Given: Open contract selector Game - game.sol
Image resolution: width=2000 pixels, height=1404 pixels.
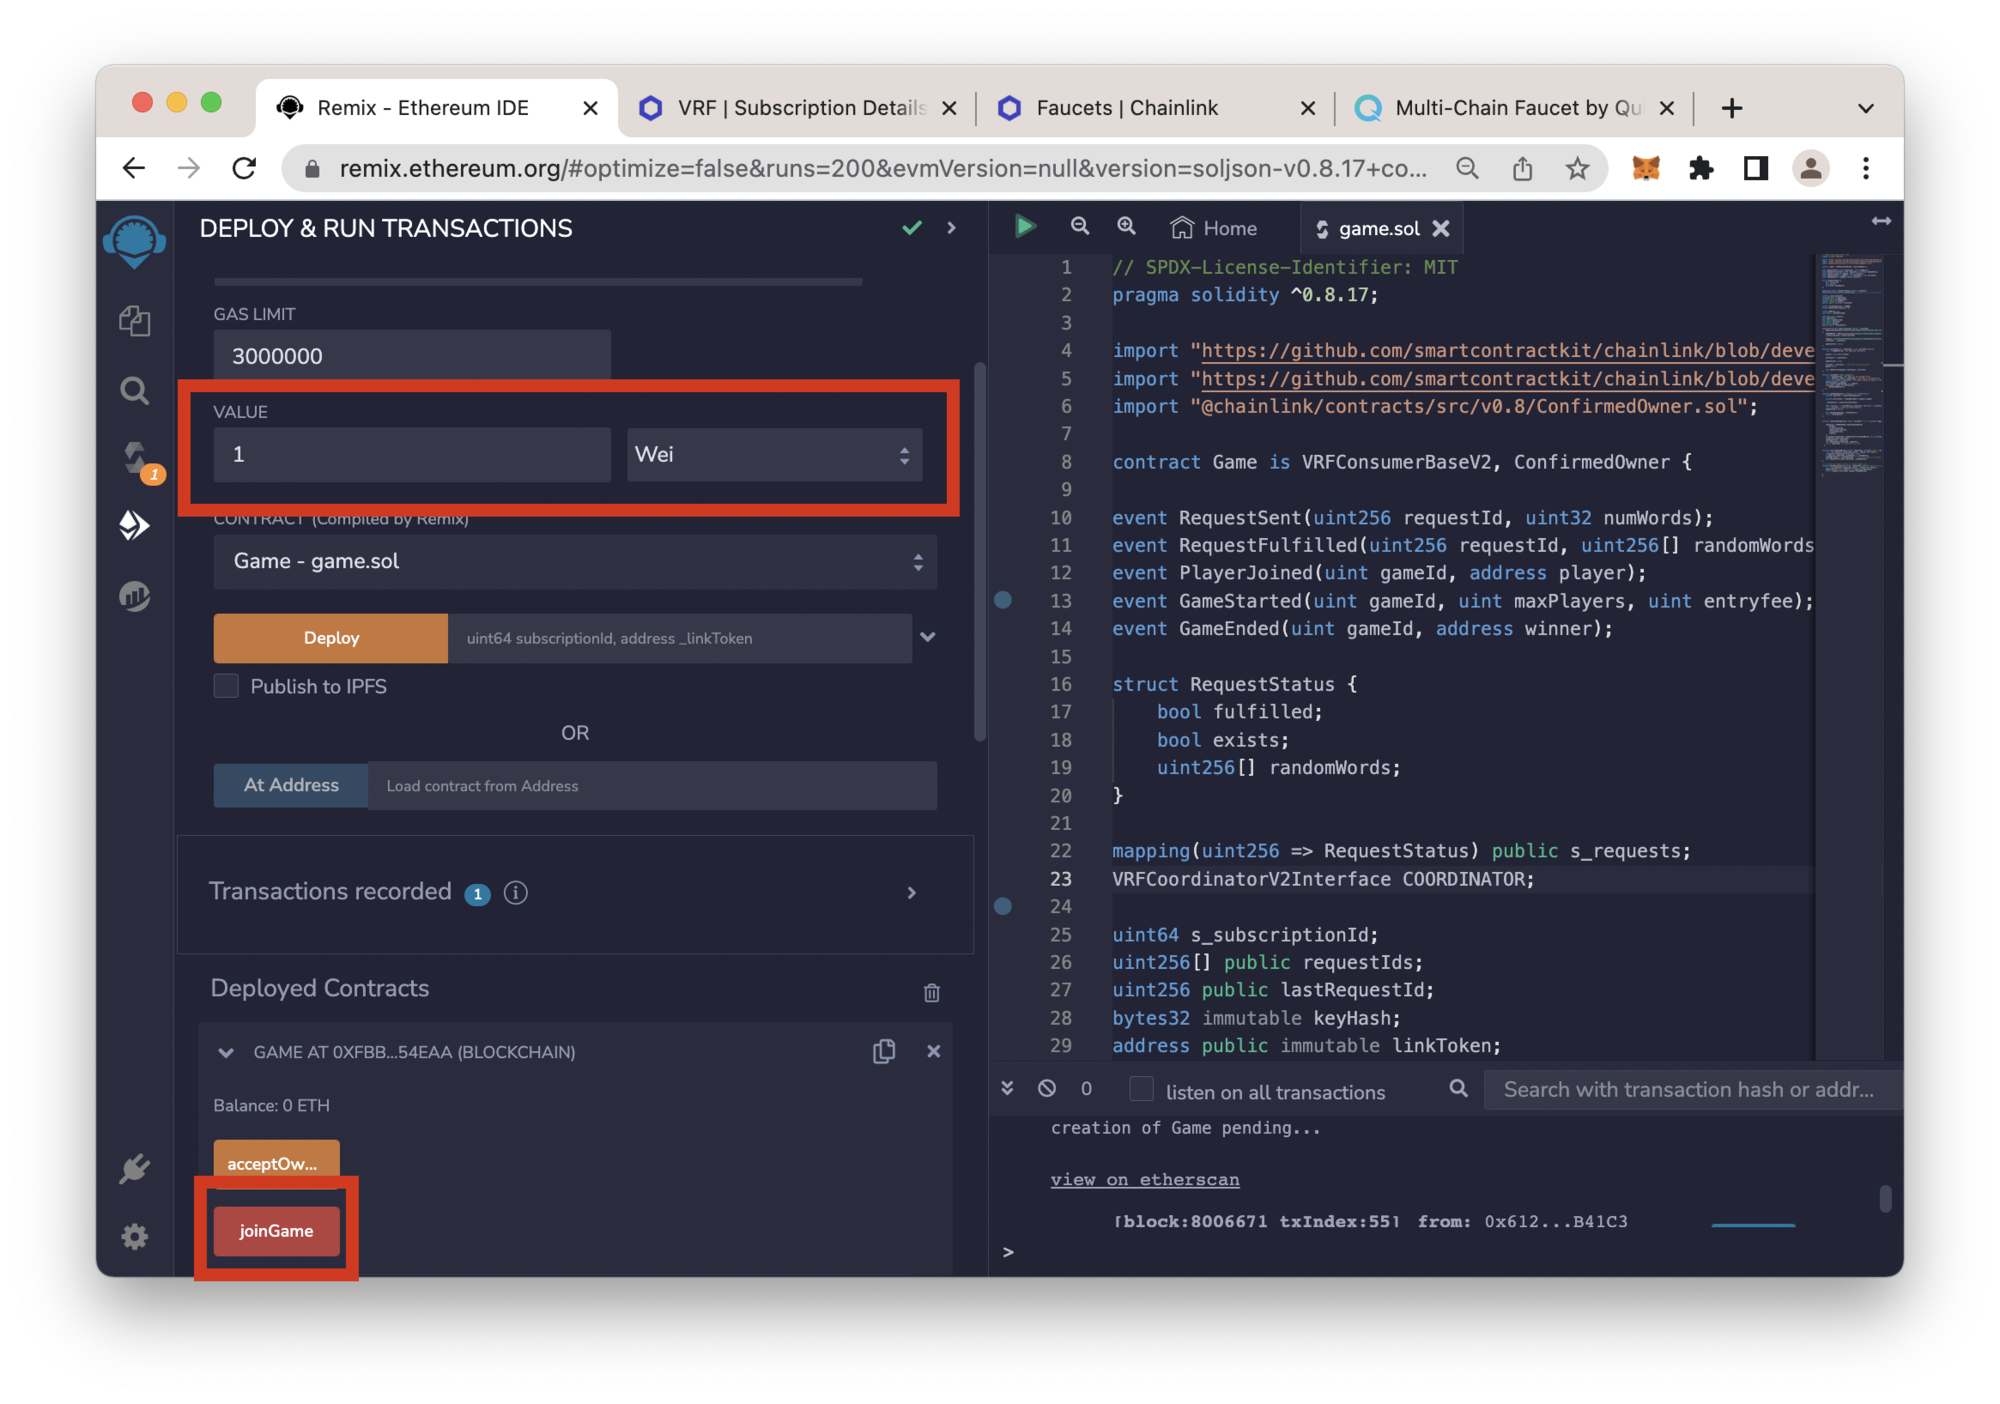Looking at the screenshot, I should tap(575, 561).
